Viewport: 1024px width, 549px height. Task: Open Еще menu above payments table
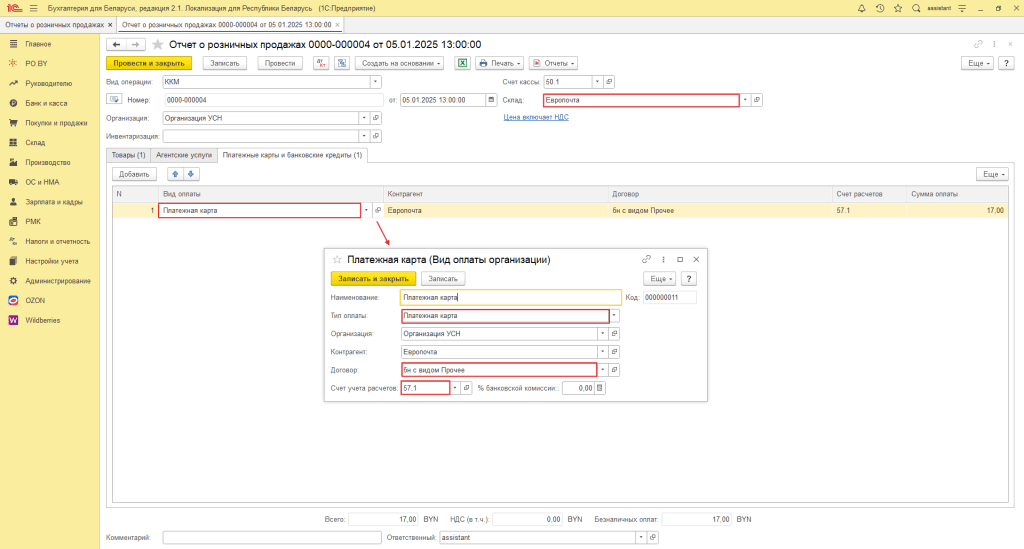[x=993, y=174]
